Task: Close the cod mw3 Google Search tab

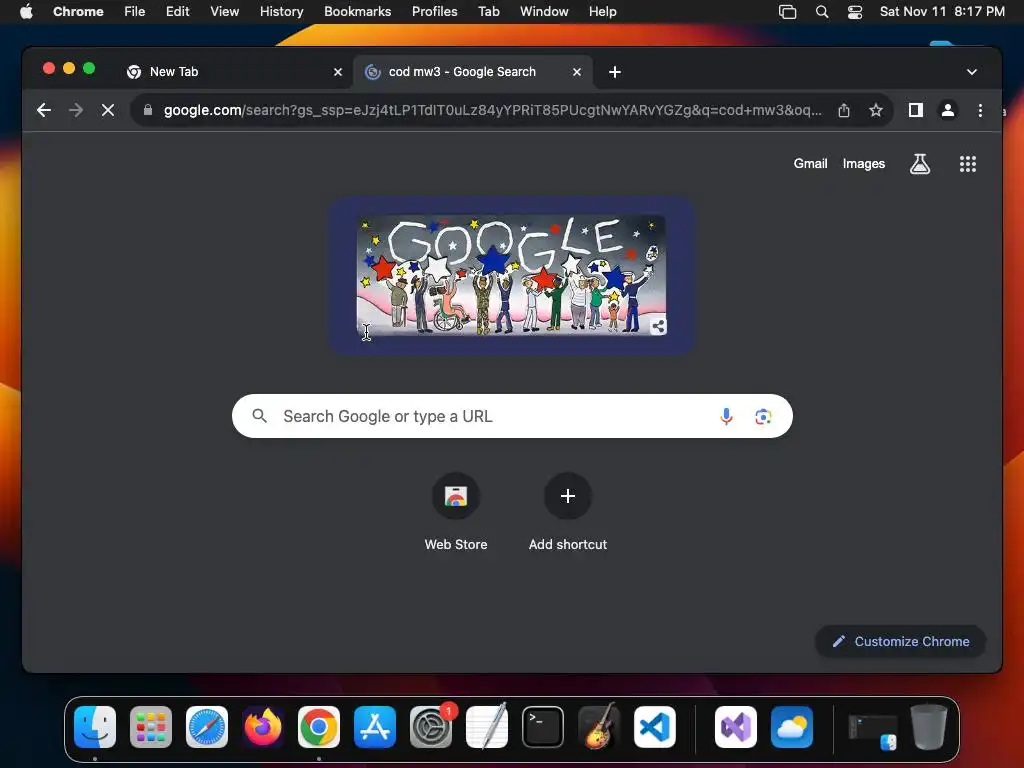Action: point(577,72)
